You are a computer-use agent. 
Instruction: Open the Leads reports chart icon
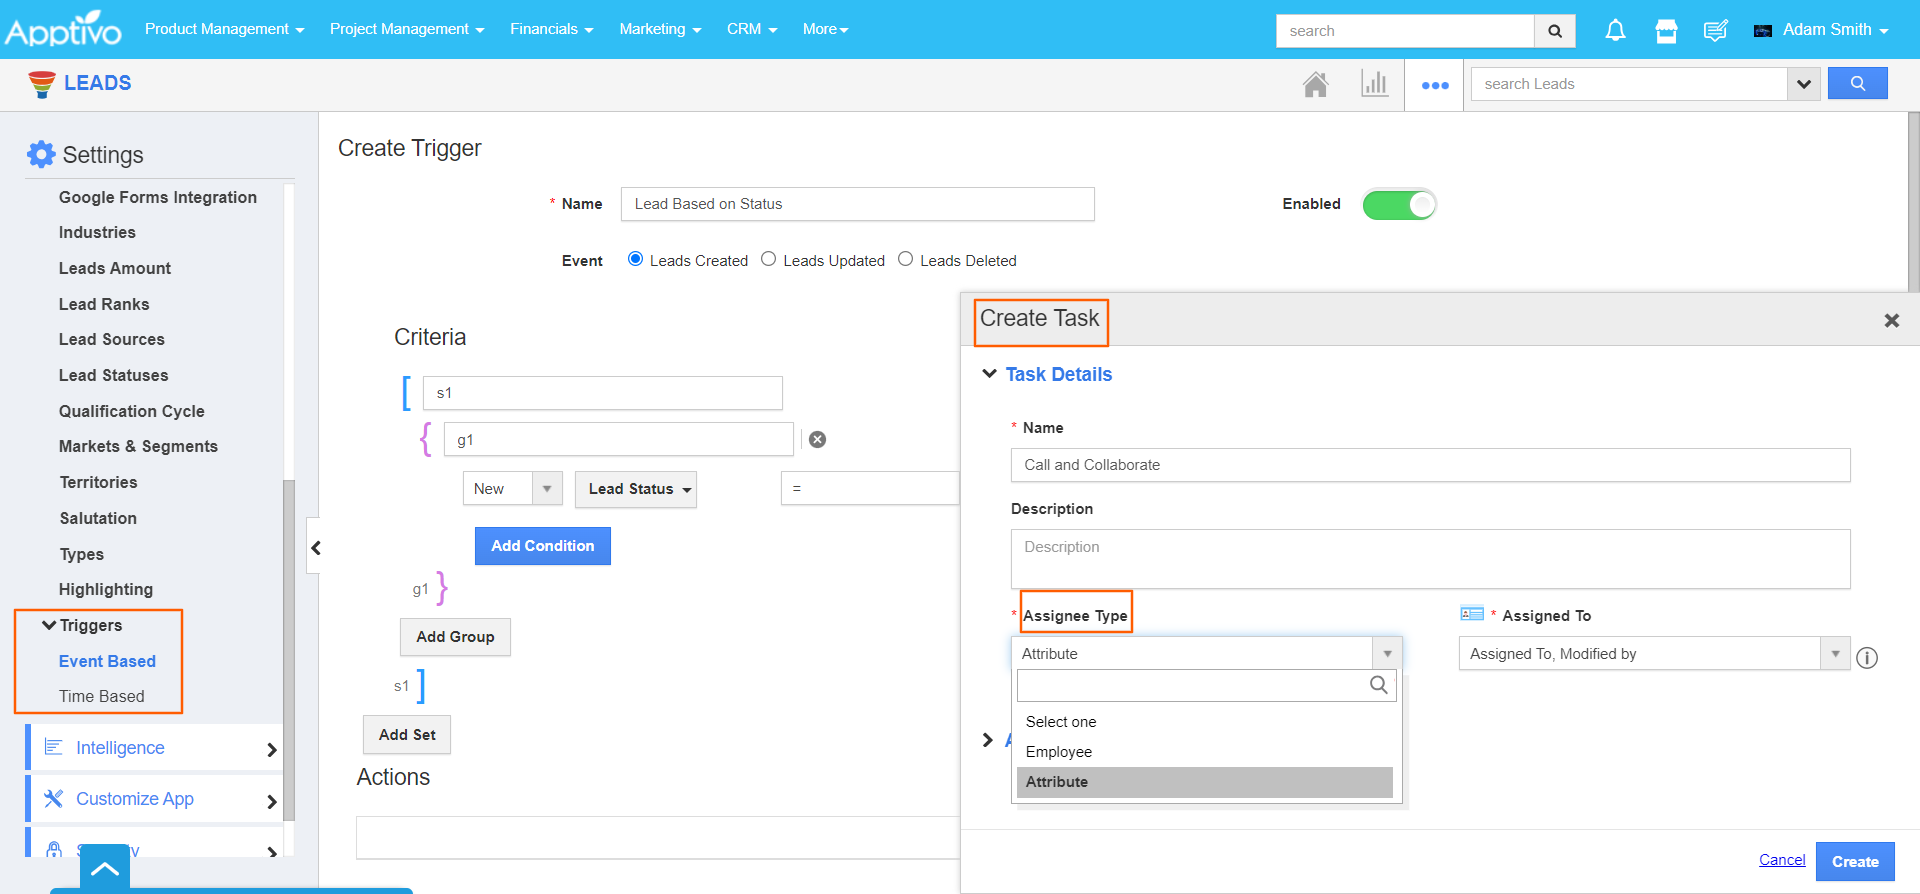[x=1374, y=84]
